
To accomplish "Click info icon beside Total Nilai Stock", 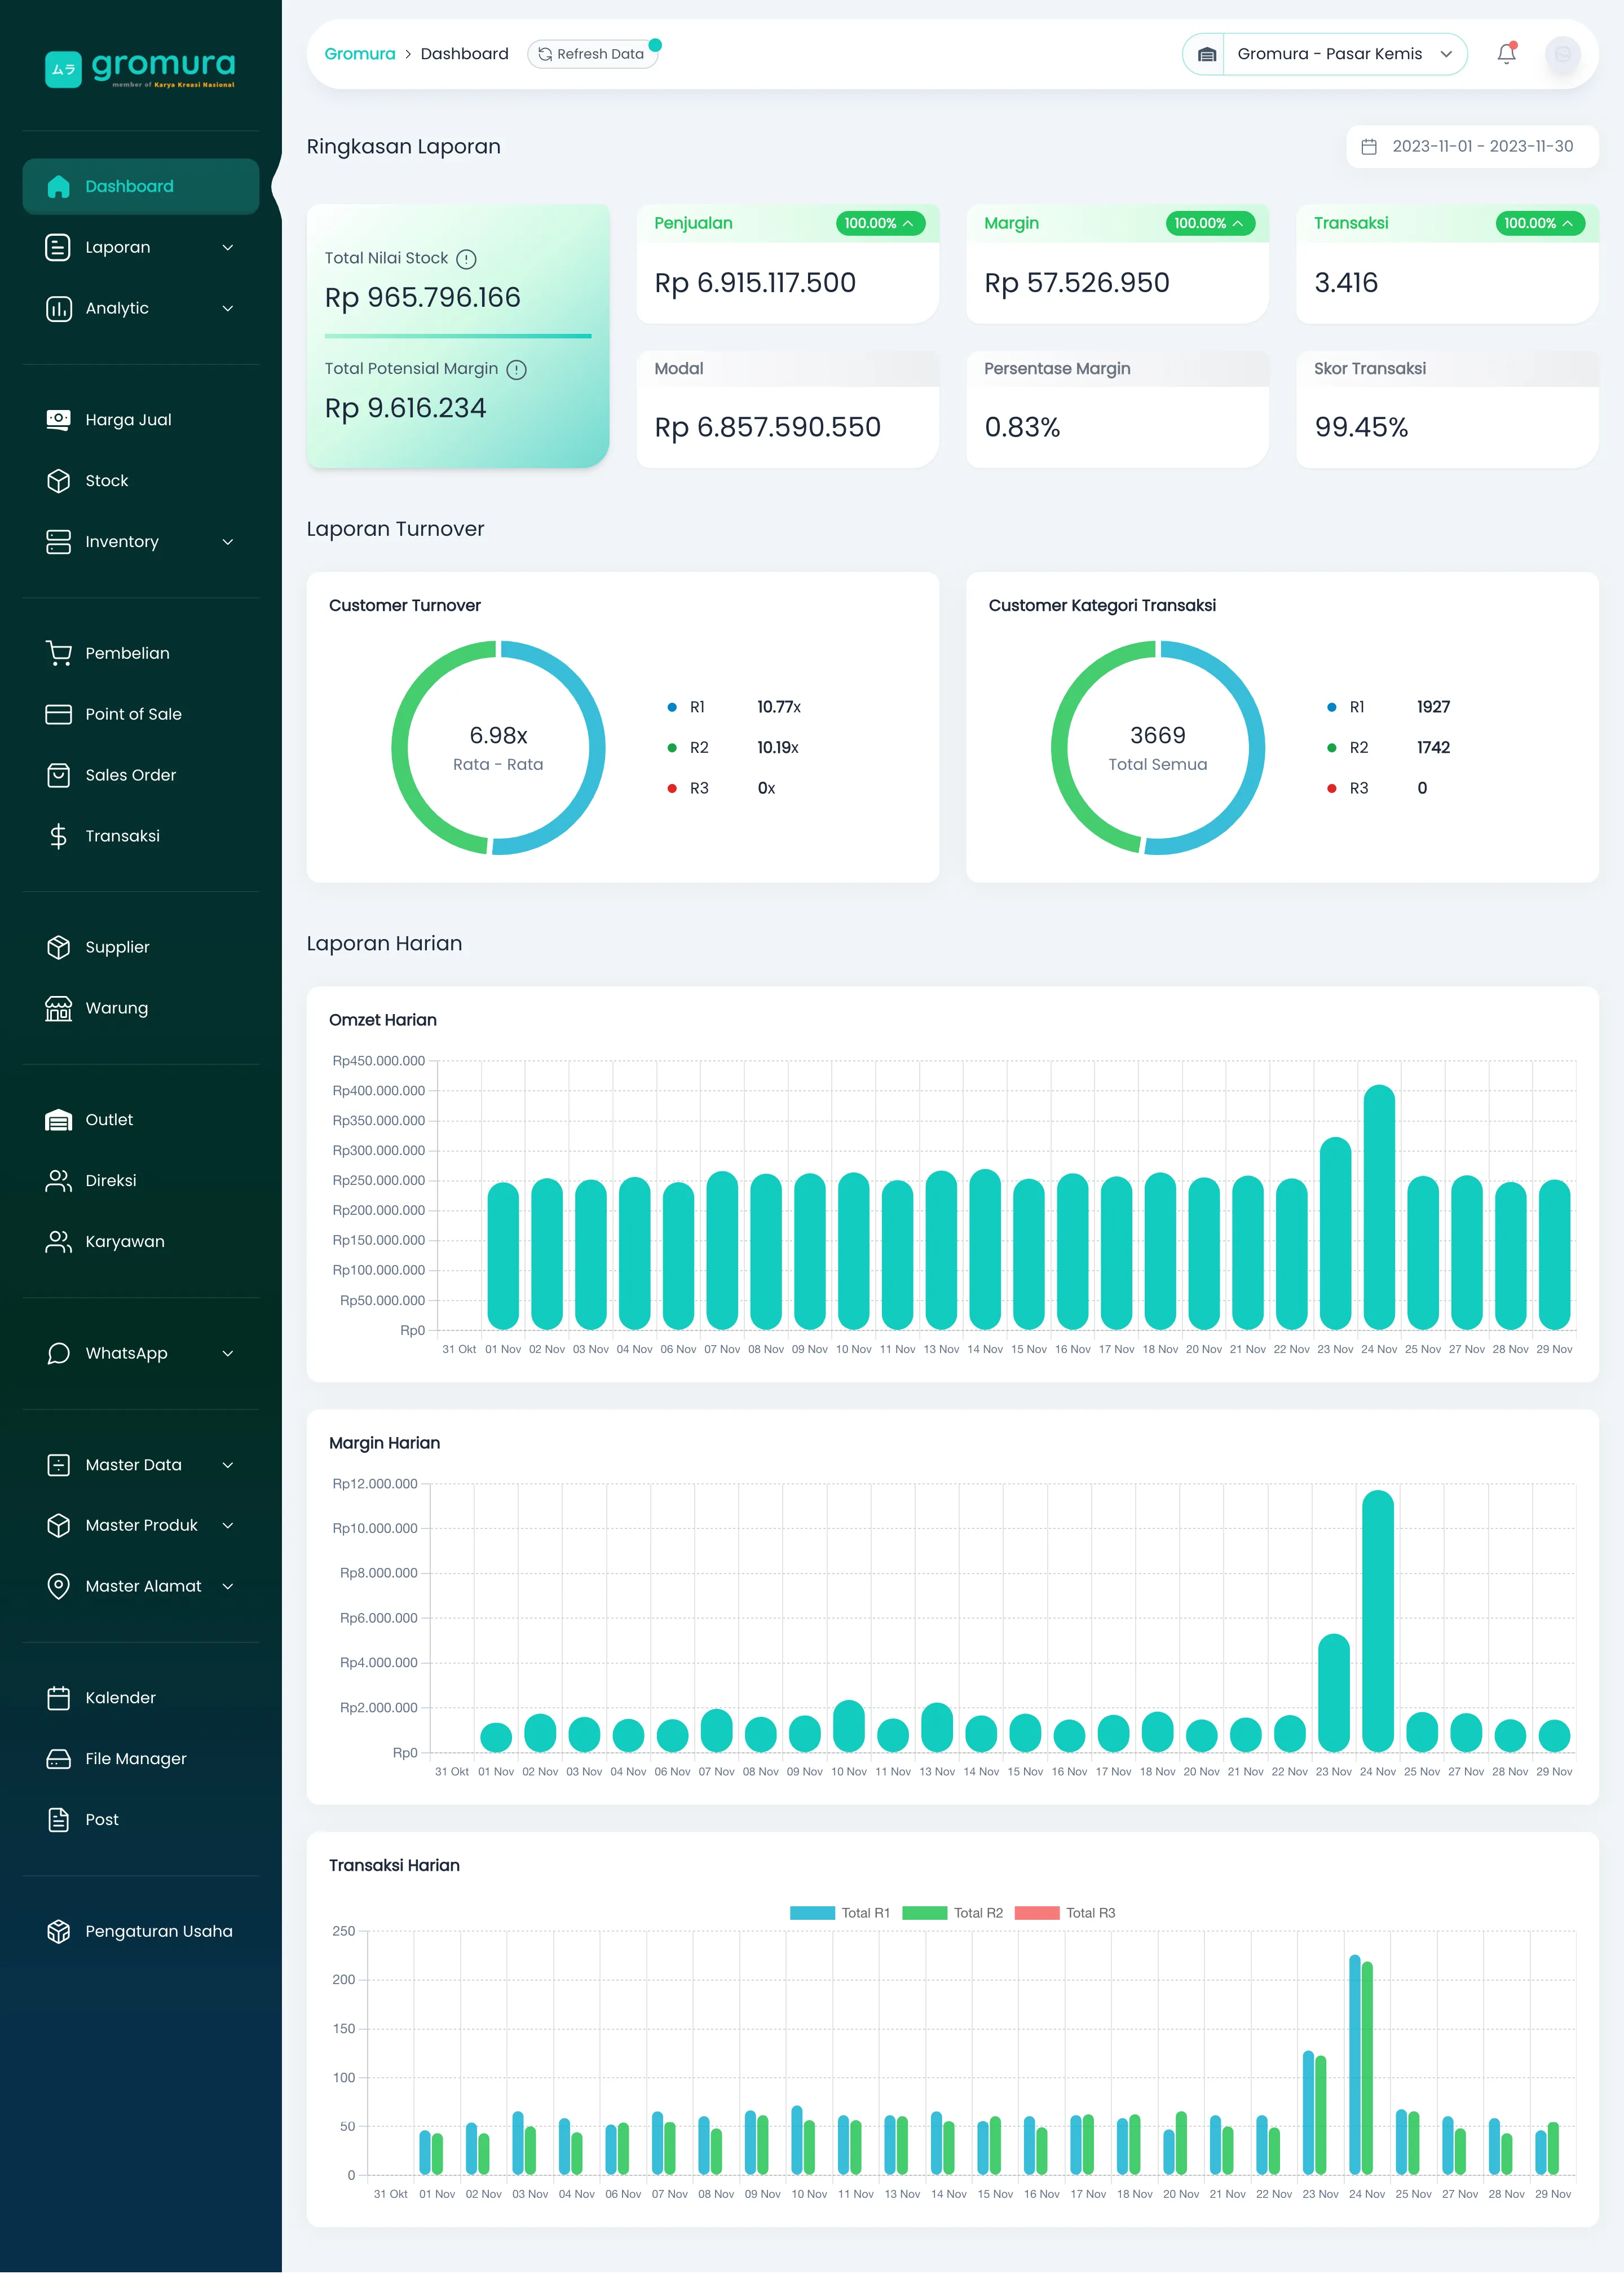I will (x=466, y=260).
